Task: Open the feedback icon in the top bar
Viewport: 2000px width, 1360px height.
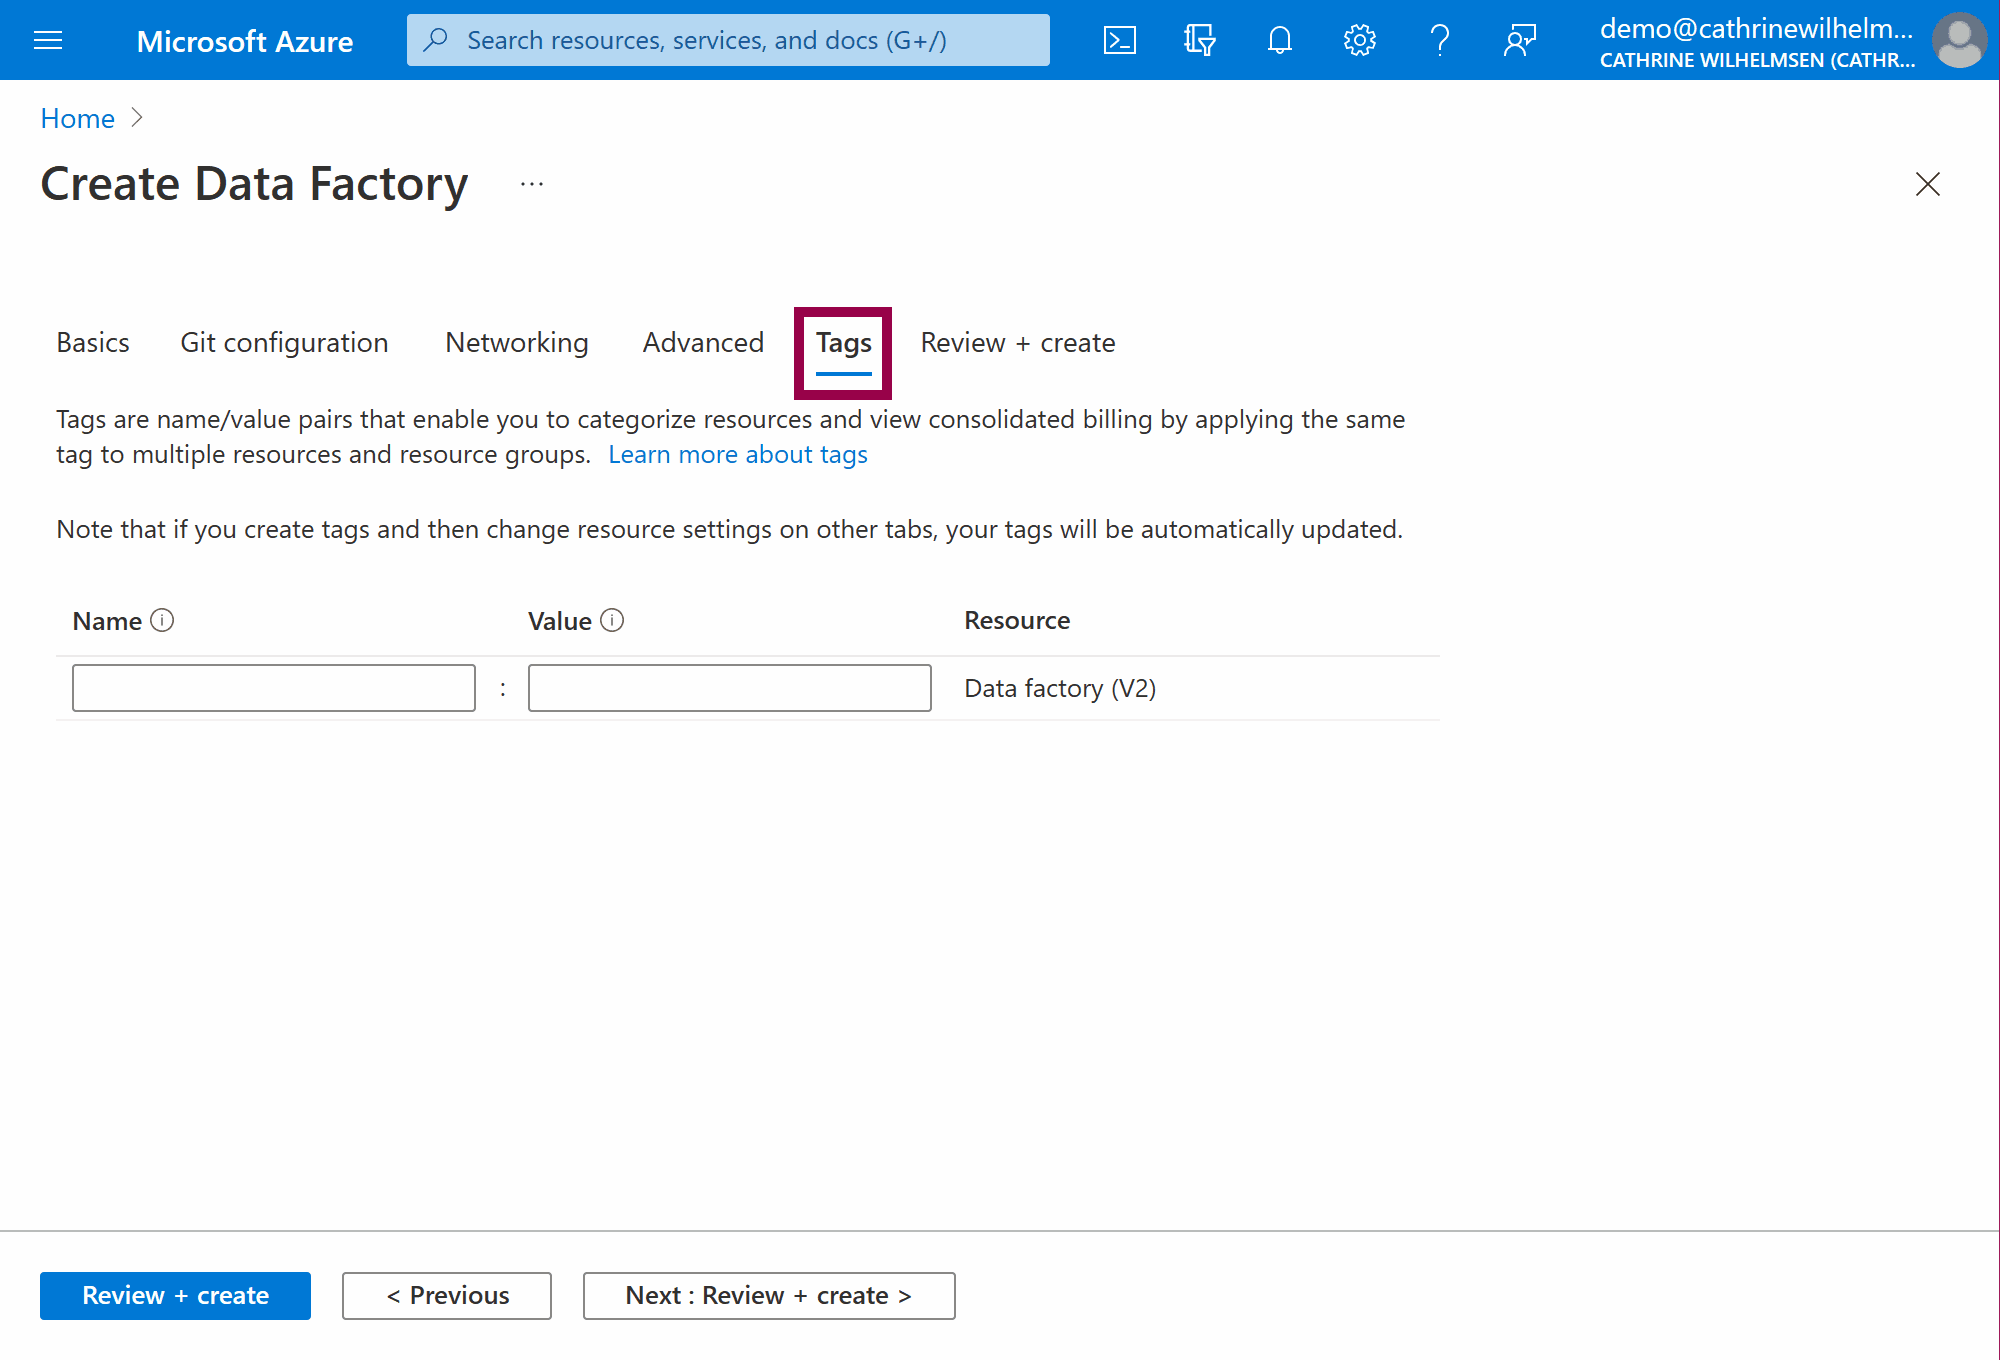Action: coord(1519,40)
